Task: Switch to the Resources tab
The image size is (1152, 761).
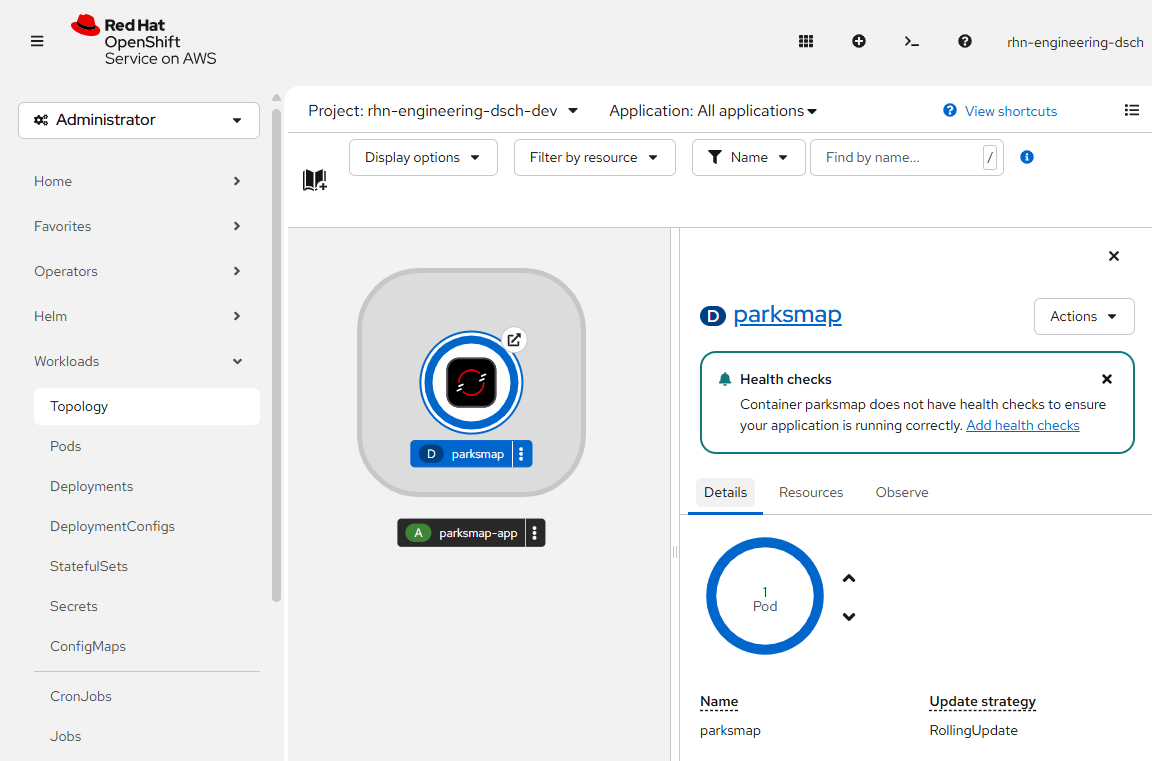Action: coord(811,492)
